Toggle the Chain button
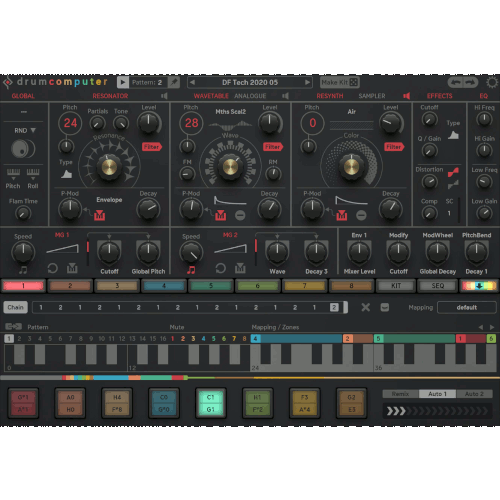Screen dimensions: 500x500 tap(16, 307)
